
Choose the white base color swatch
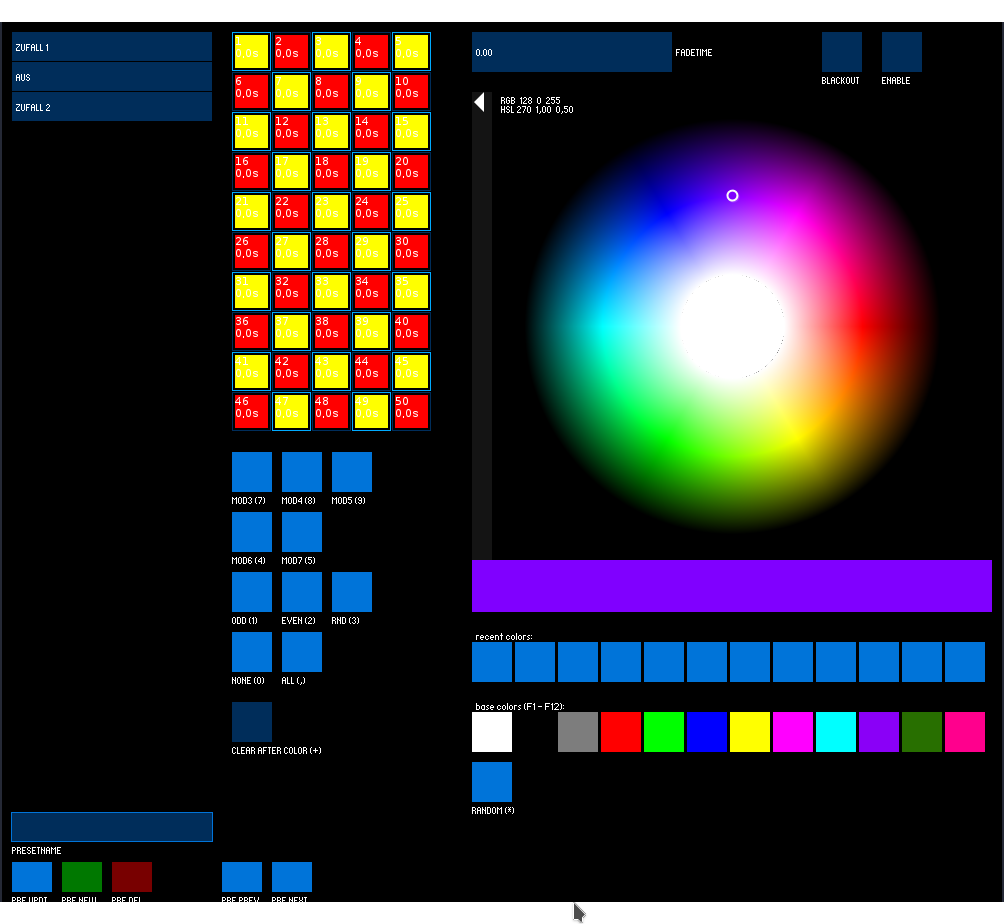tap(492, 732)
